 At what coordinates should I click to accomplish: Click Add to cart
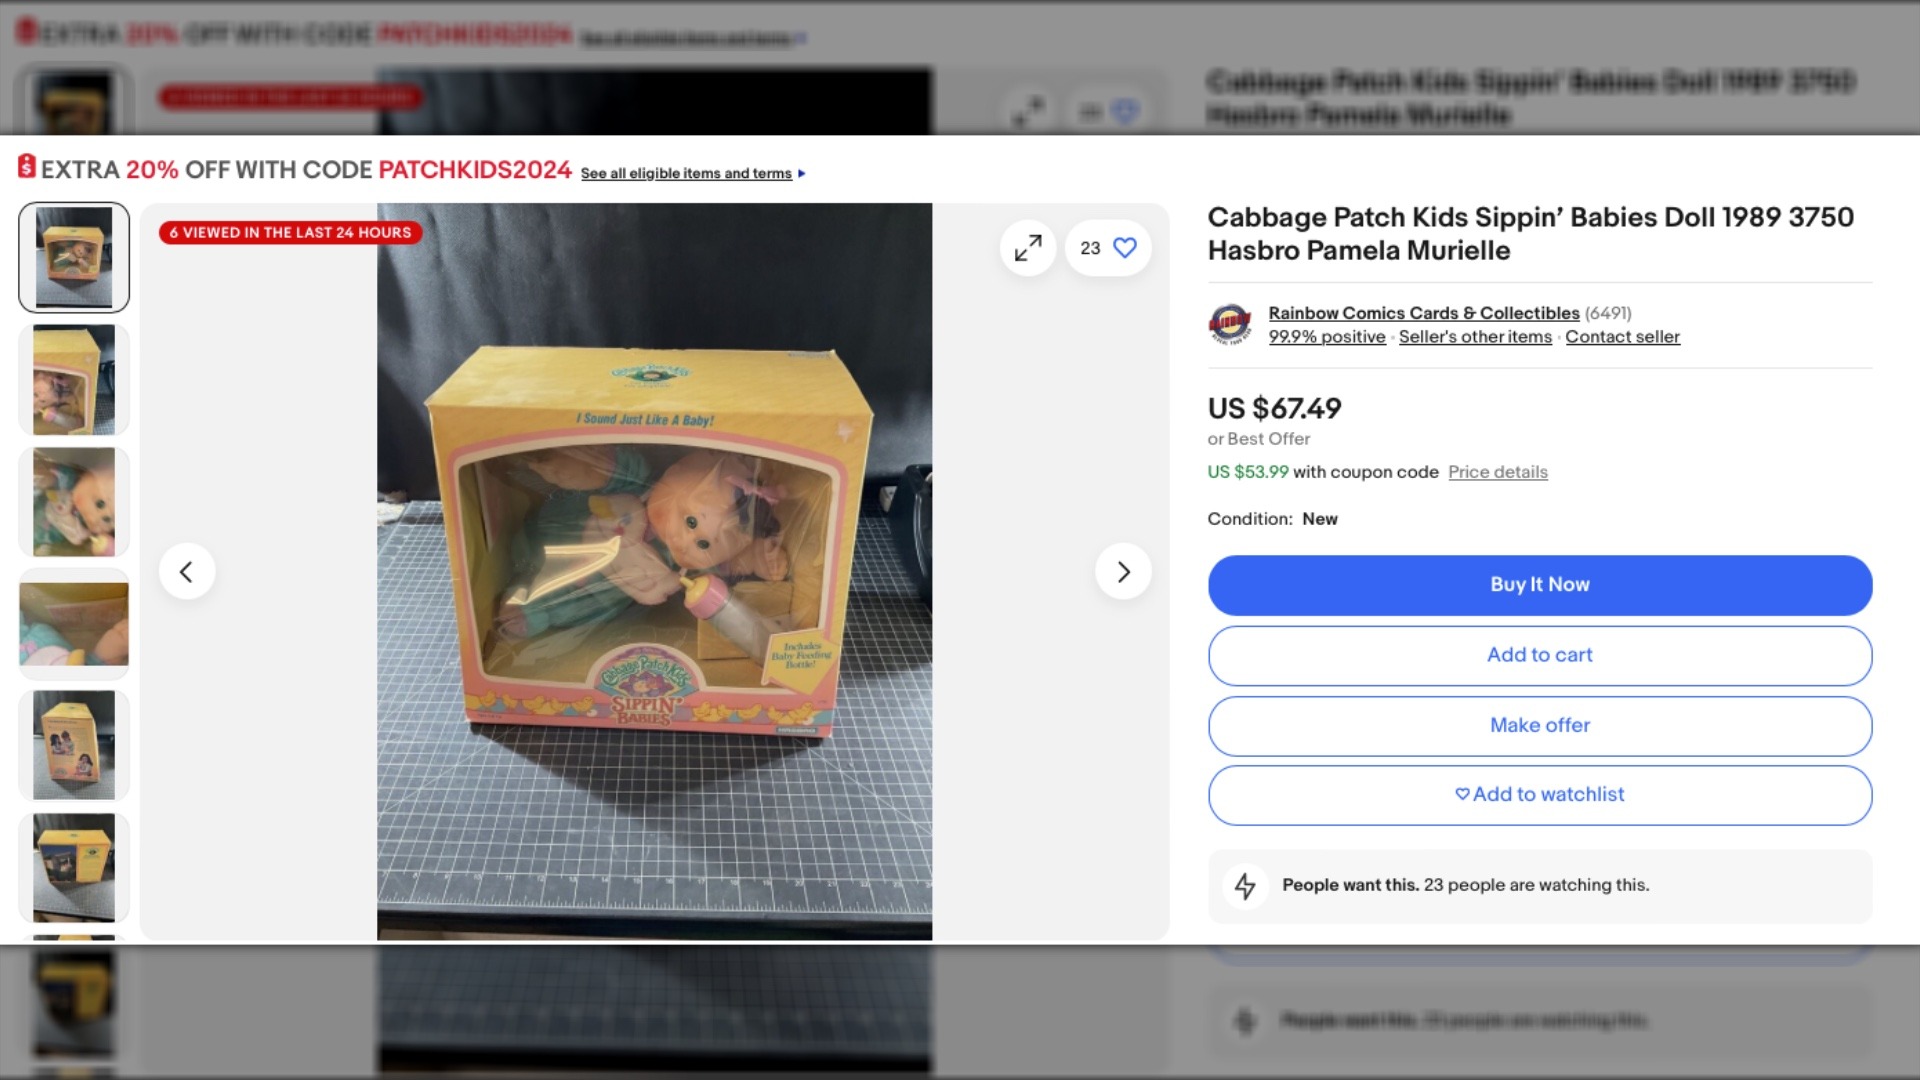point(1539,656)
